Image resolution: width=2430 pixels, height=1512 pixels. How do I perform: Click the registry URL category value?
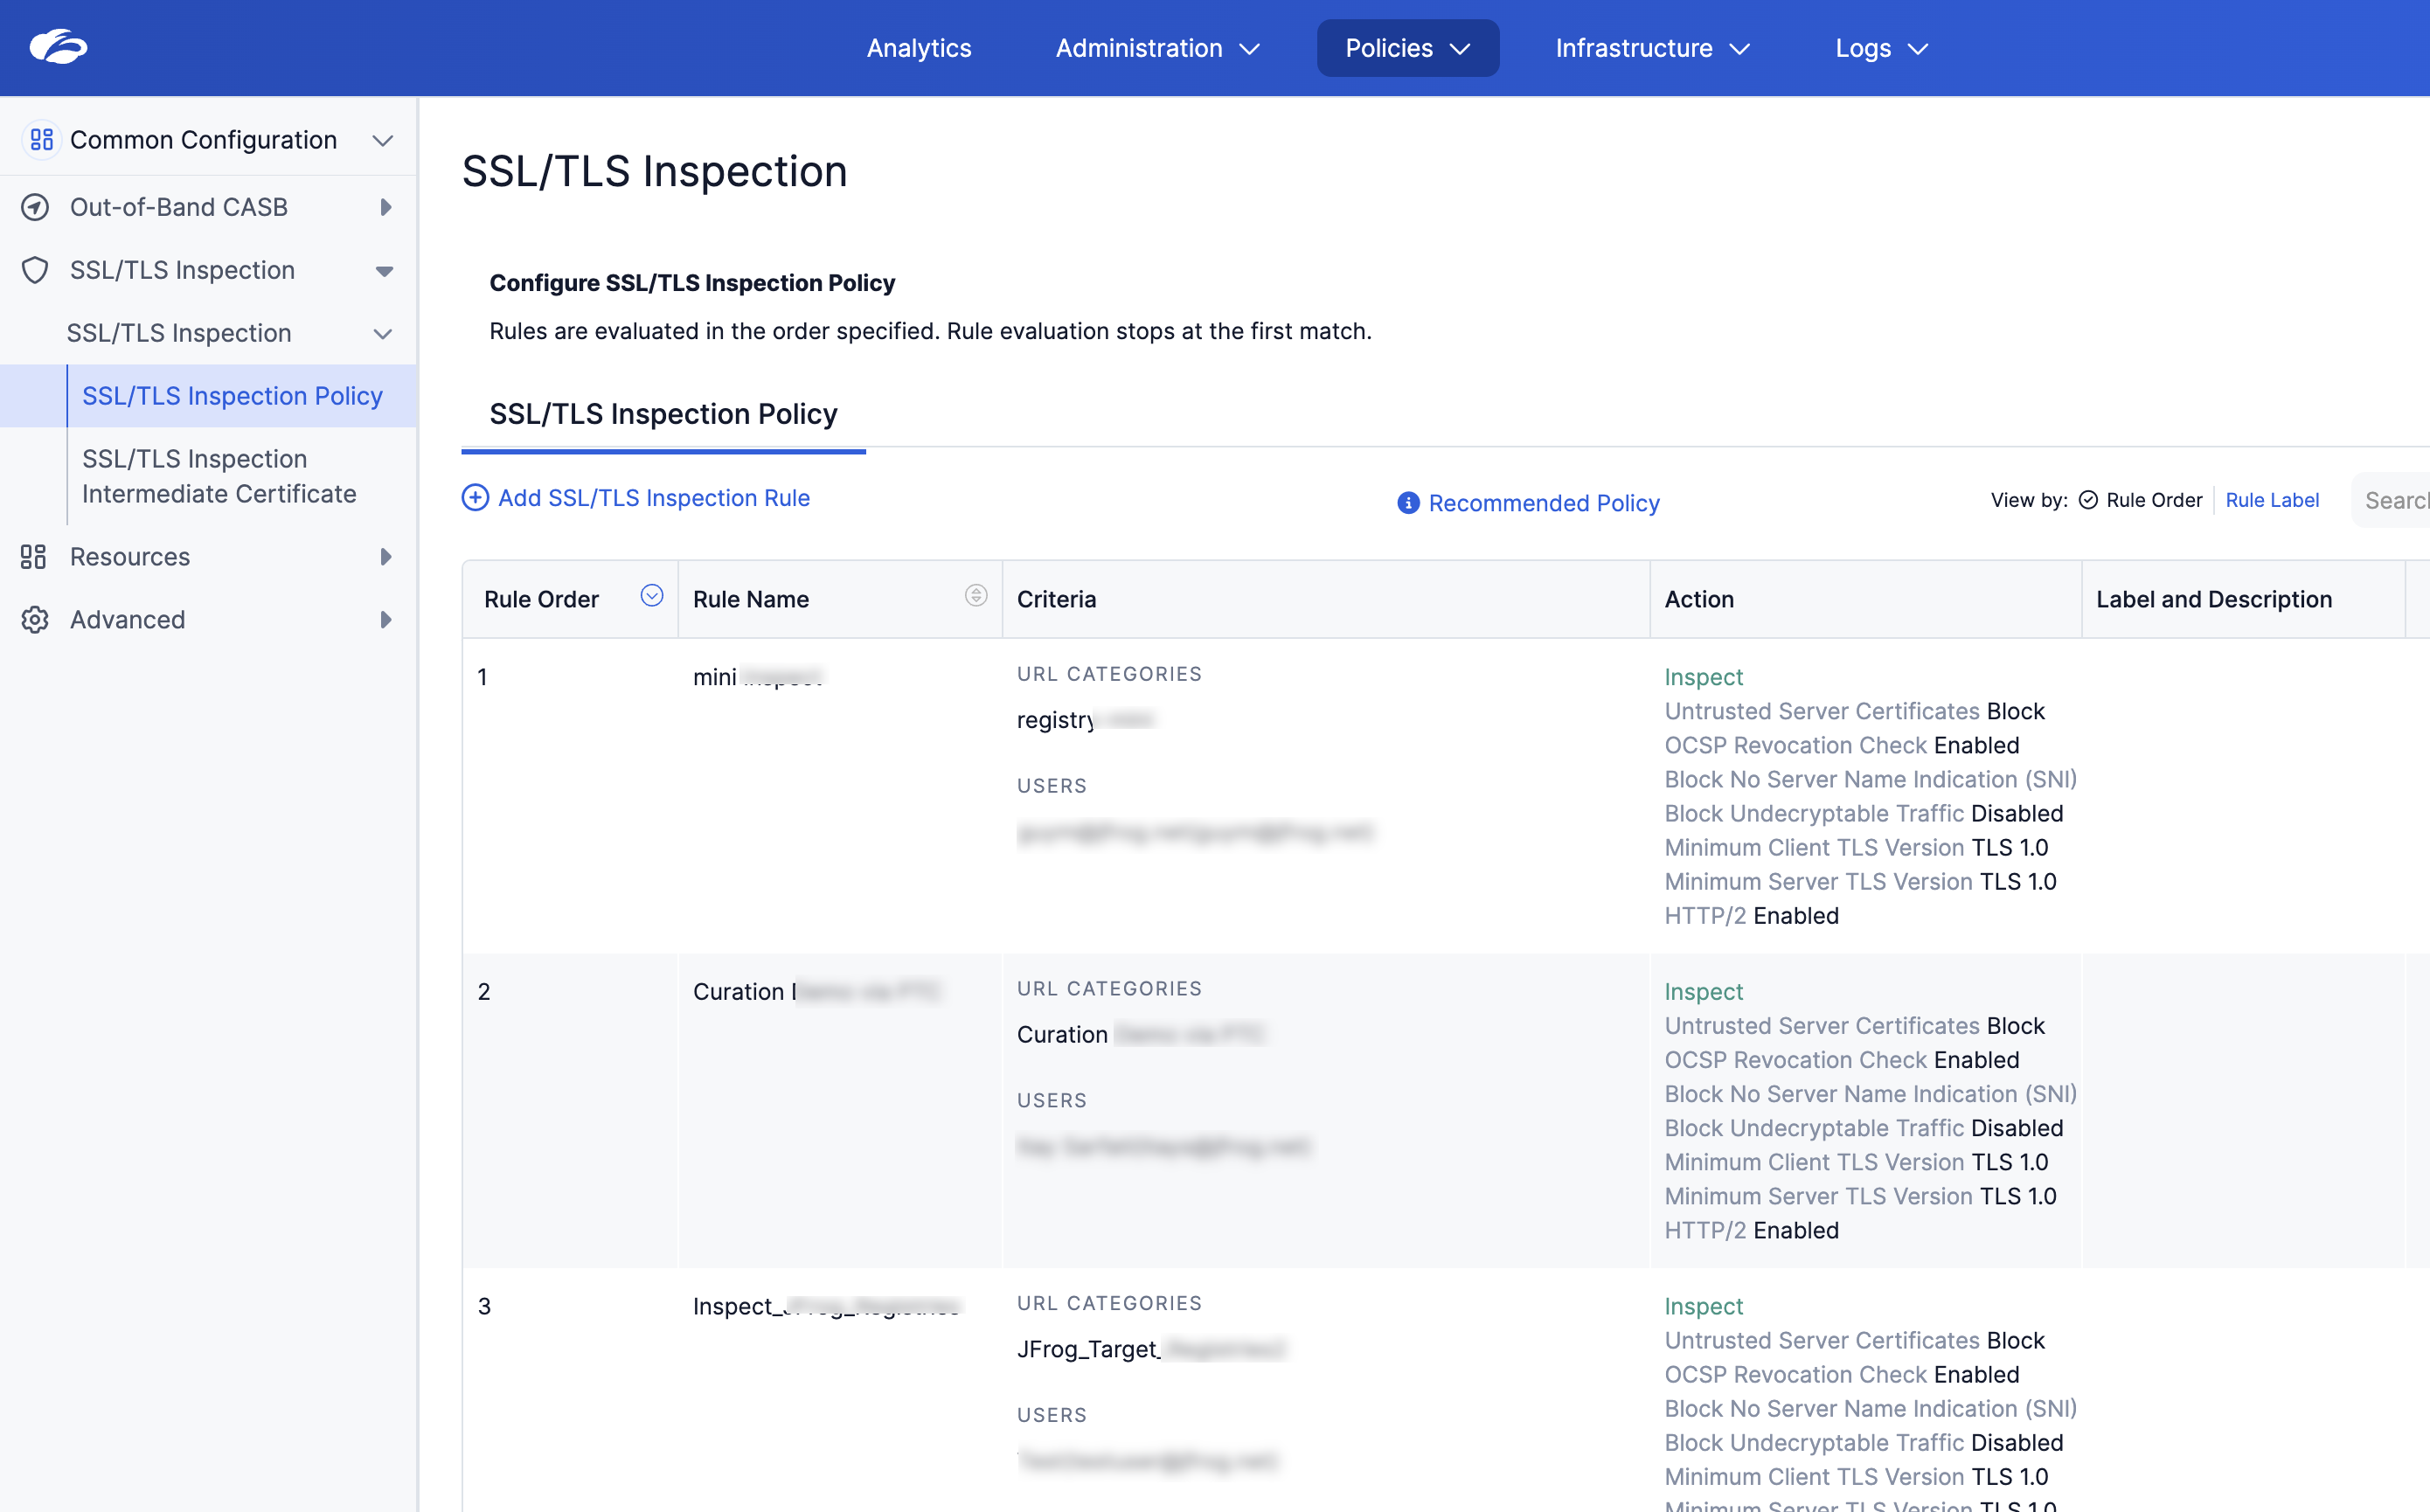(1086, 720)
